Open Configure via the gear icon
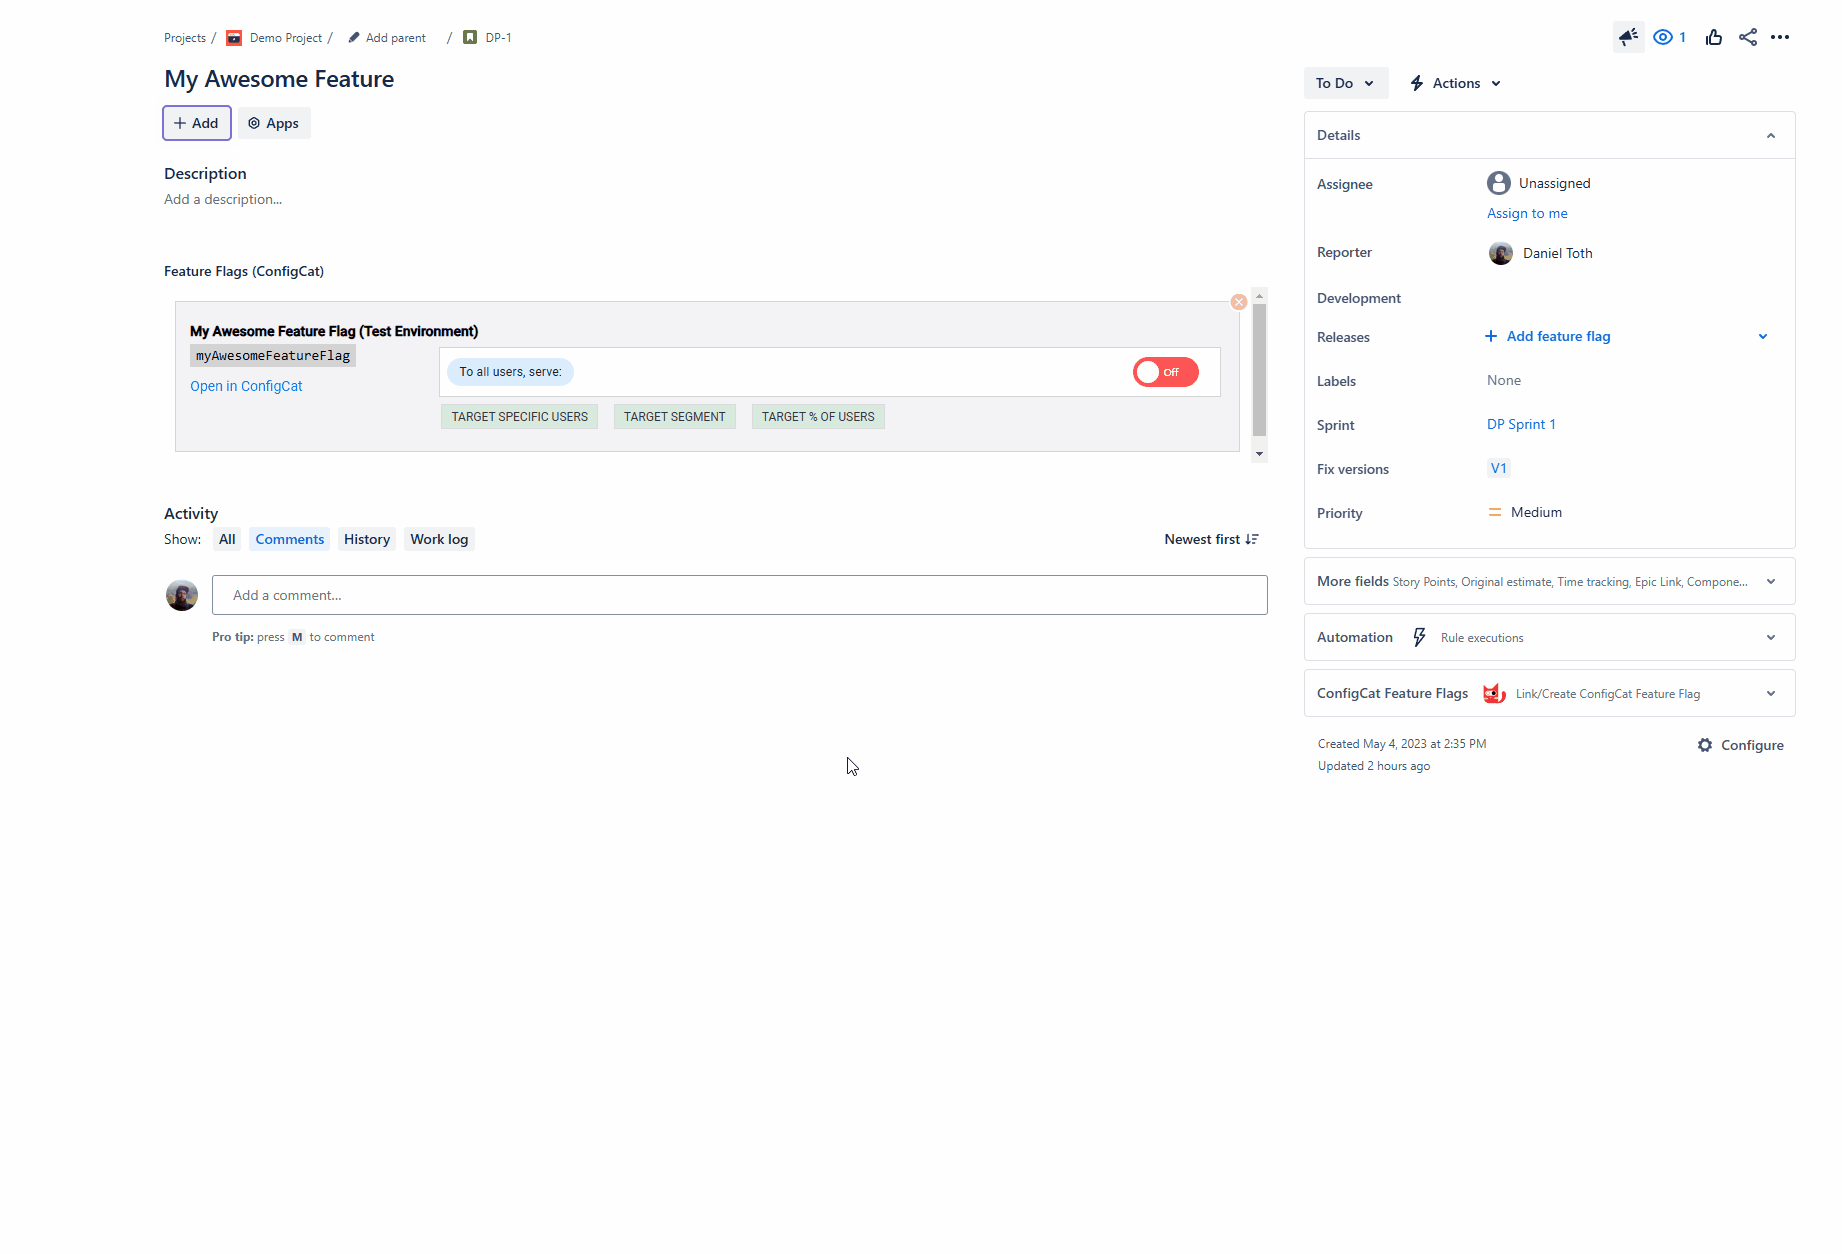This screenshot has width=1842, height=1254. coord(1705,745)
